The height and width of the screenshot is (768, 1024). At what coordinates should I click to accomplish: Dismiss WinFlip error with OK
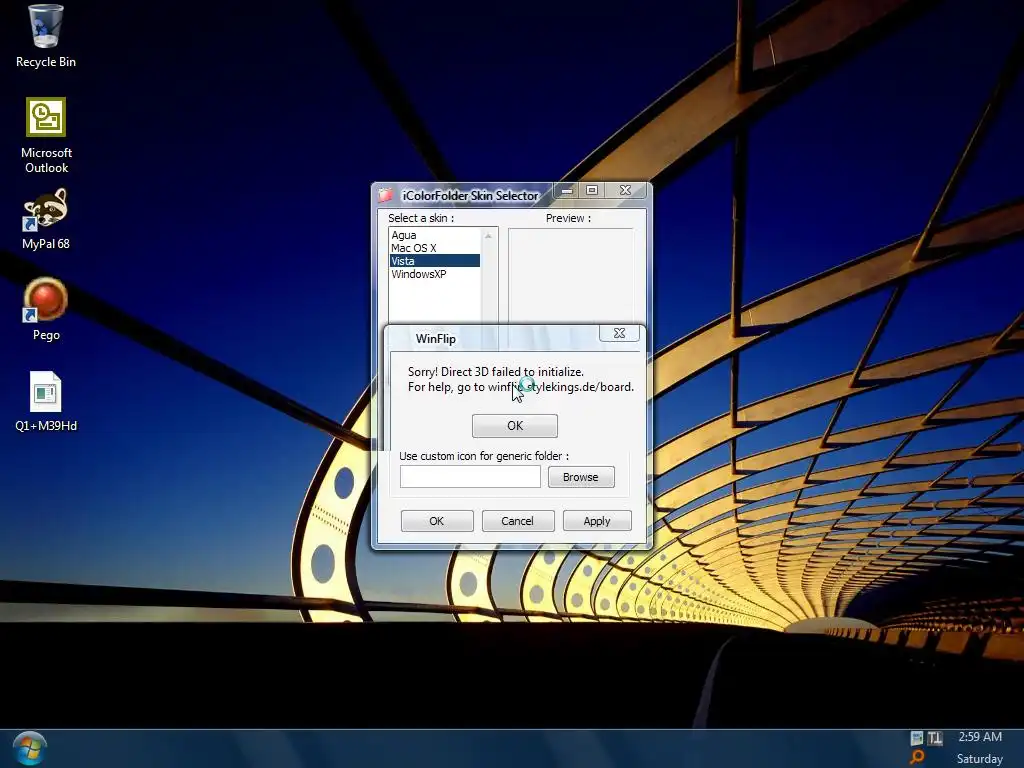pos(515,426)
